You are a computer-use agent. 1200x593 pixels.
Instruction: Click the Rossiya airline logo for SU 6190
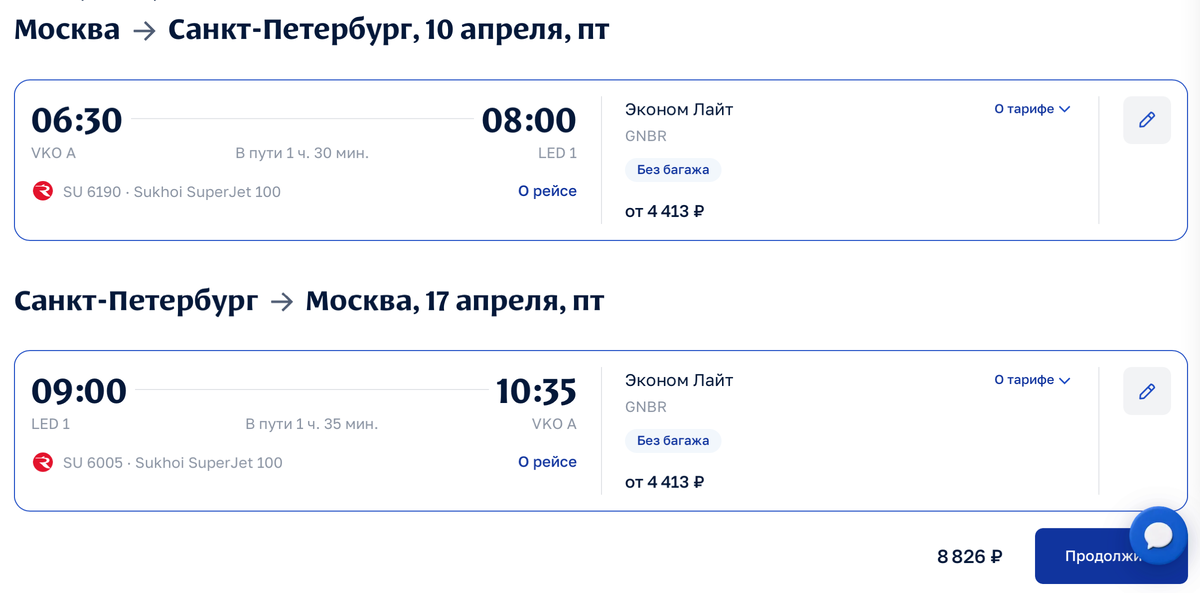coord(43,191)
